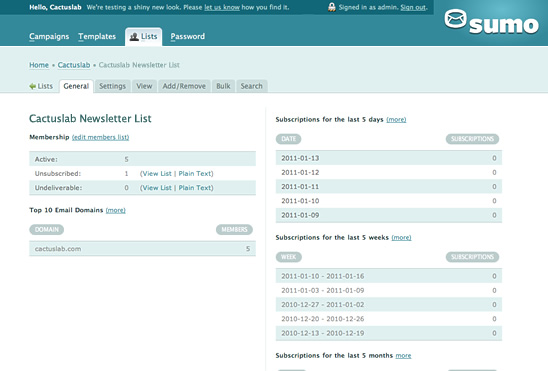Select week 2010-12-27 - 2011-01-02 row
548x371 pixels.
(389, 305)
